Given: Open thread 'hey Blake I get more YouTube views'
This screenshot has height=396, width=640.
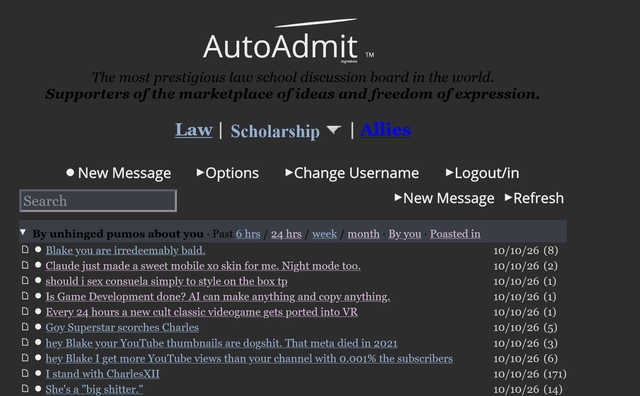Looking at the screenshot, I should (x=249, y=358).
